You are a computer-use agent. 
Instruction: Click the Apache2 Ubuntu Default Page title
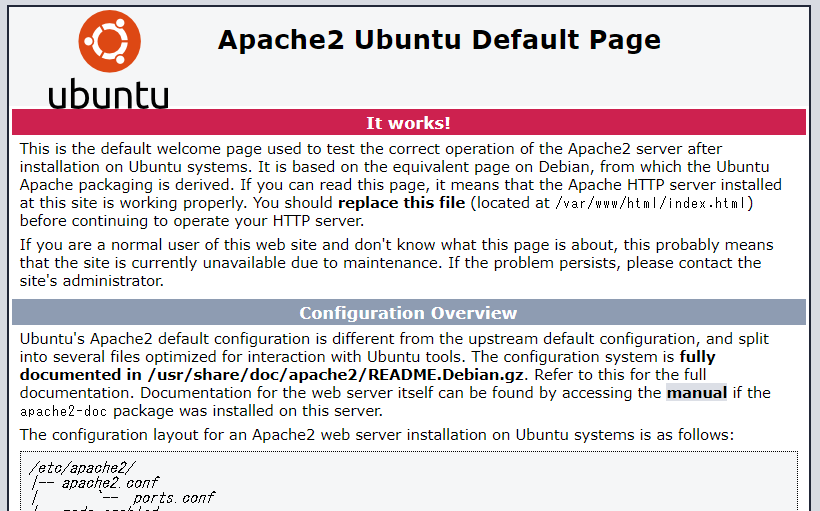pos(439,40)
